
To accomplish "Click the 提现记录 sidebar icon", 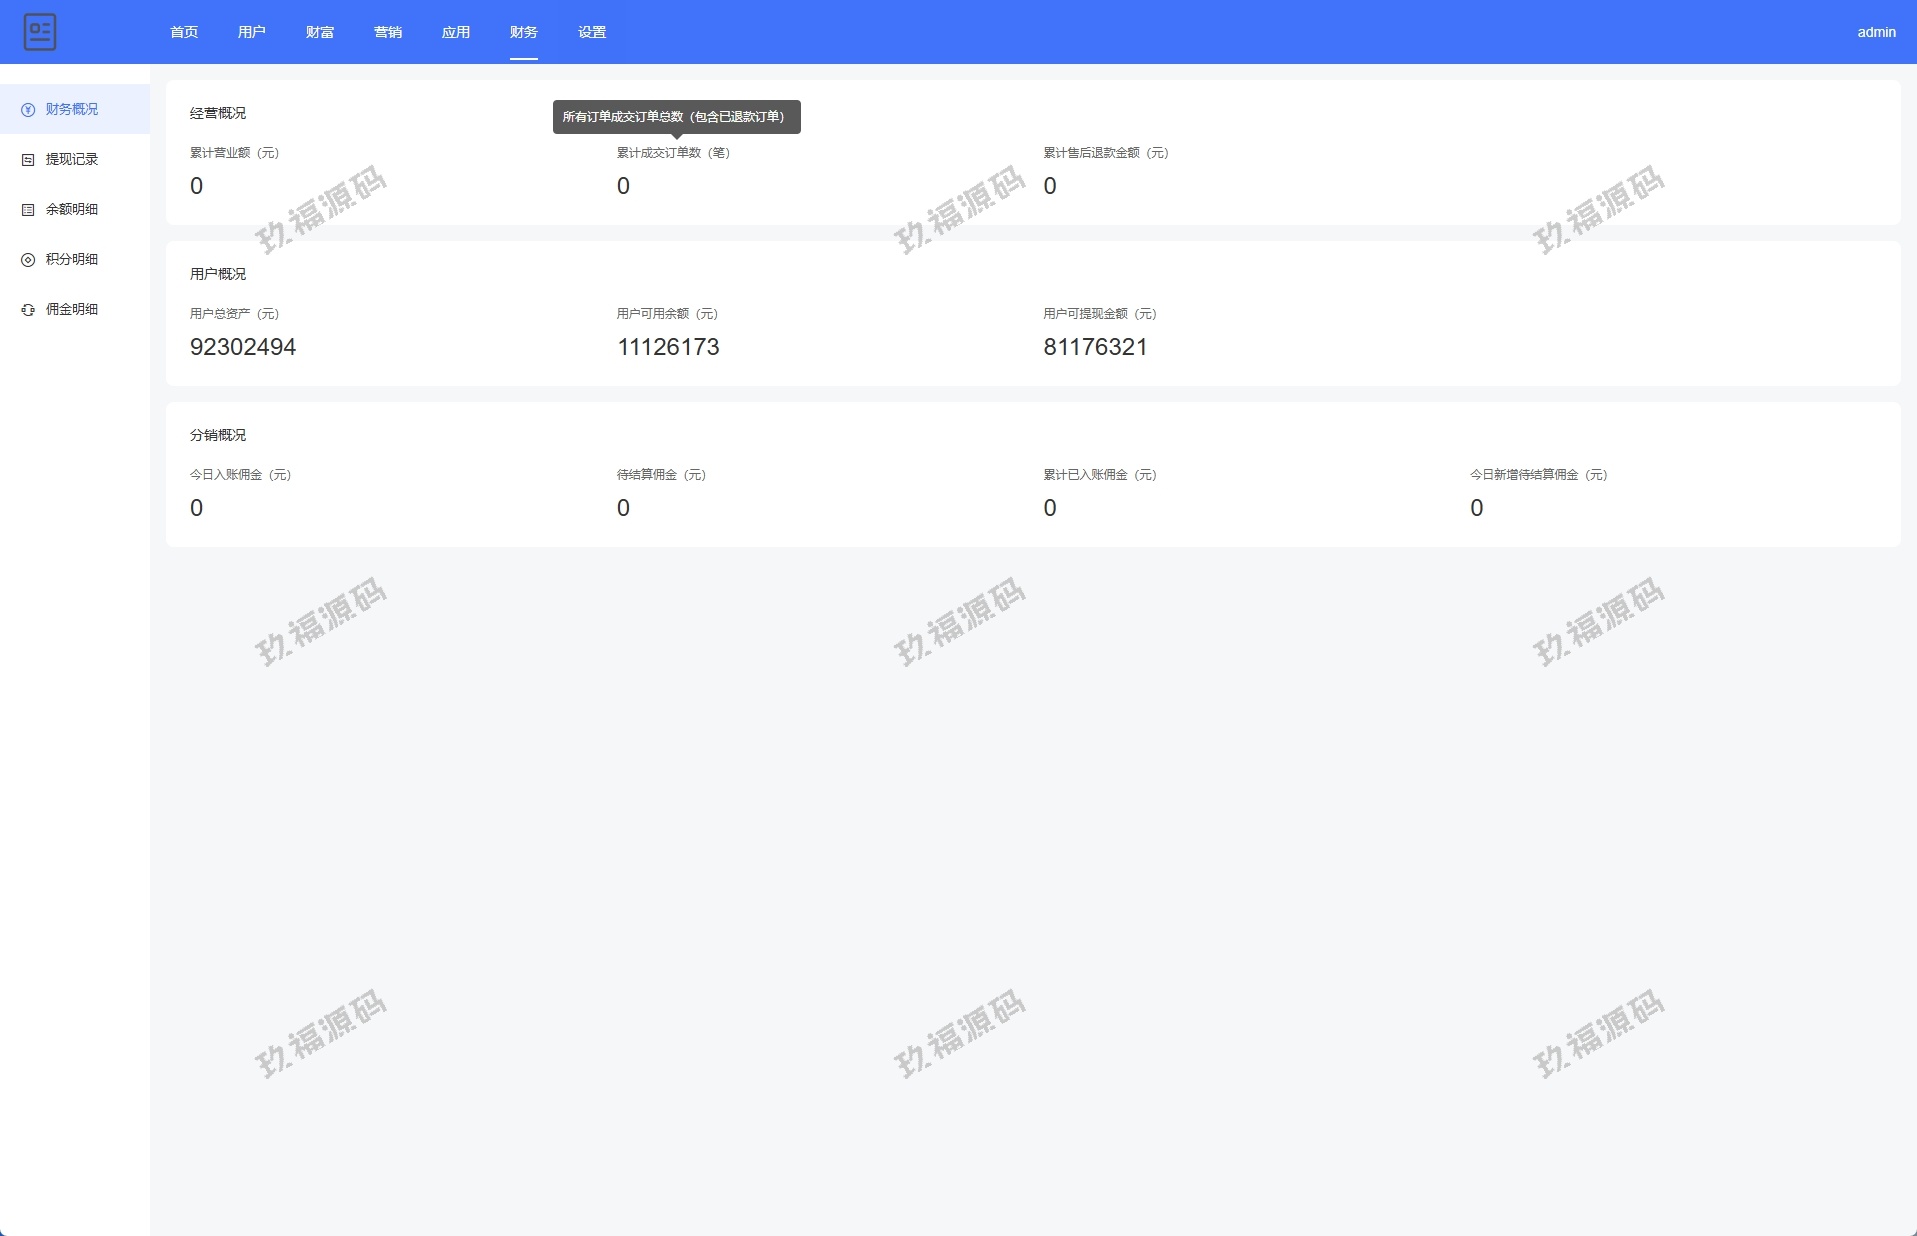I will pos(28,160).
